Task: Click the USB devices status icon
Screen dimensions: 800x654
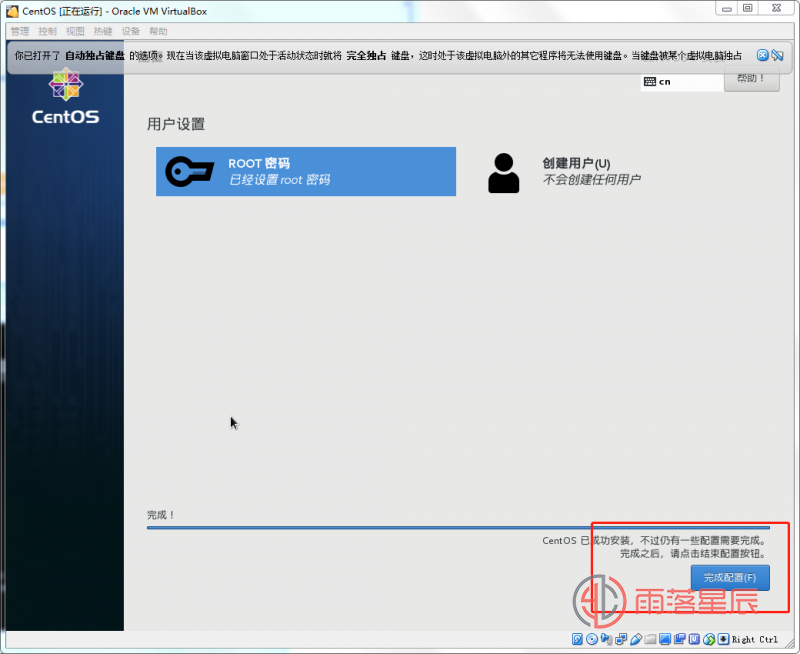Action: pos(636,639)
